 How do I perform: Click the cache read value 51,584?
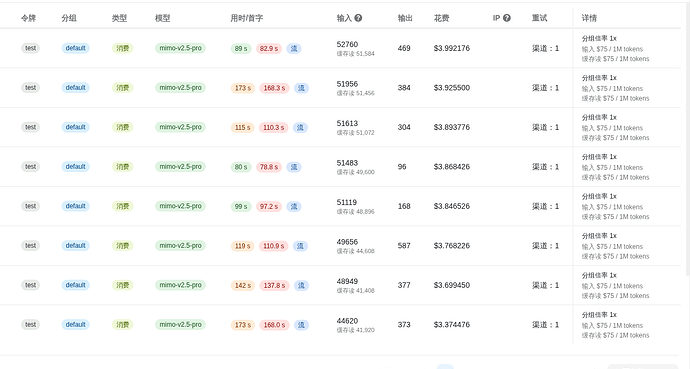[365, 54]
